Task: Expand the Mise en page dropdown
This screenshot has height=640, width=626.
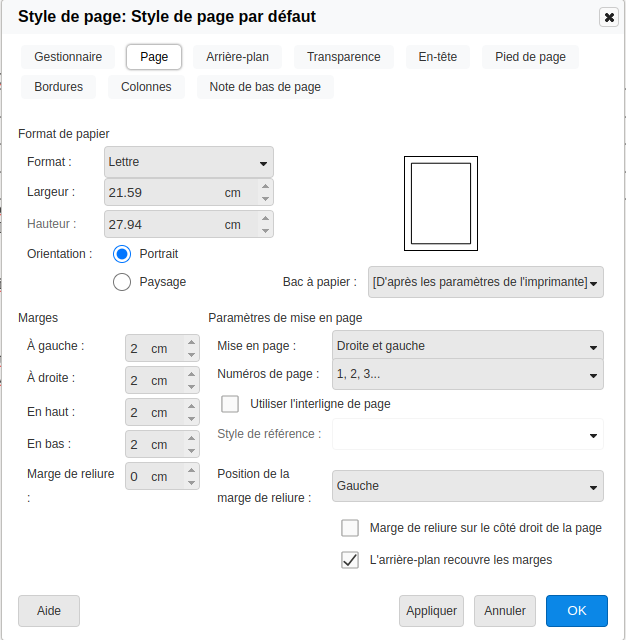Action: tap(467, 346)
